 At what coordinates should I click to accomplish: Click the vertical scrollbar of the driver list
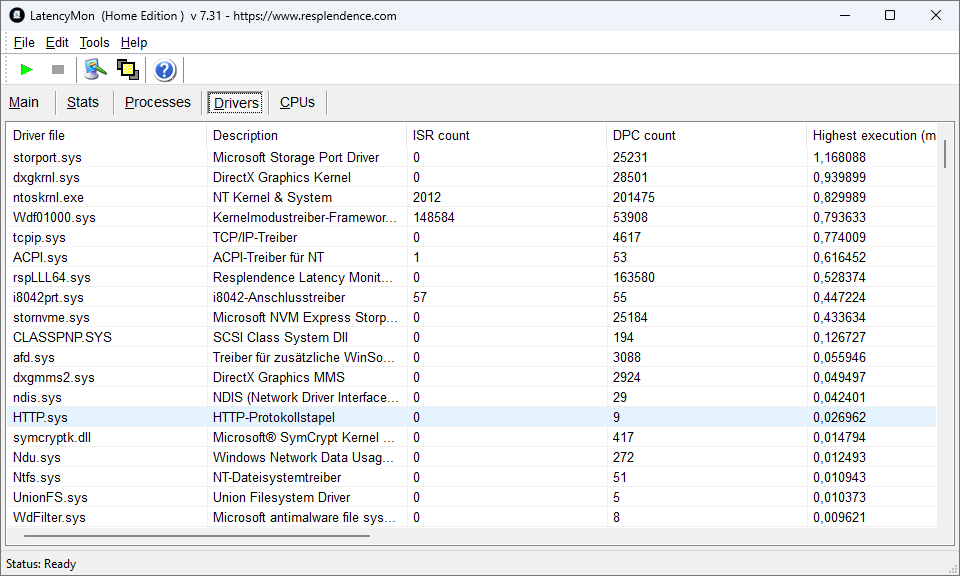(x=944, y=154)
